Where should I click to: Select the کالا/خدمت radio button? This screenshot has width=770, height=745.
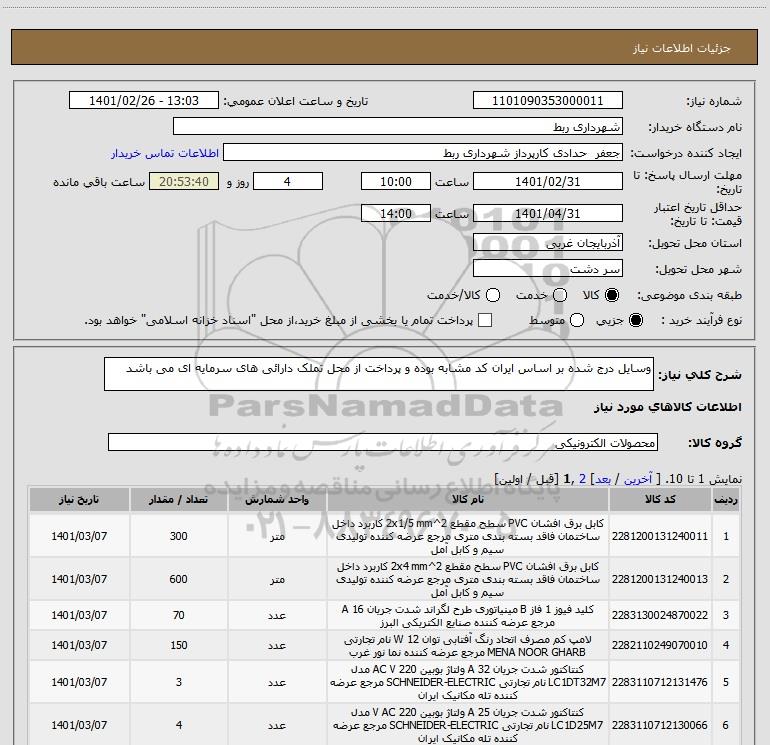(493, 295)
